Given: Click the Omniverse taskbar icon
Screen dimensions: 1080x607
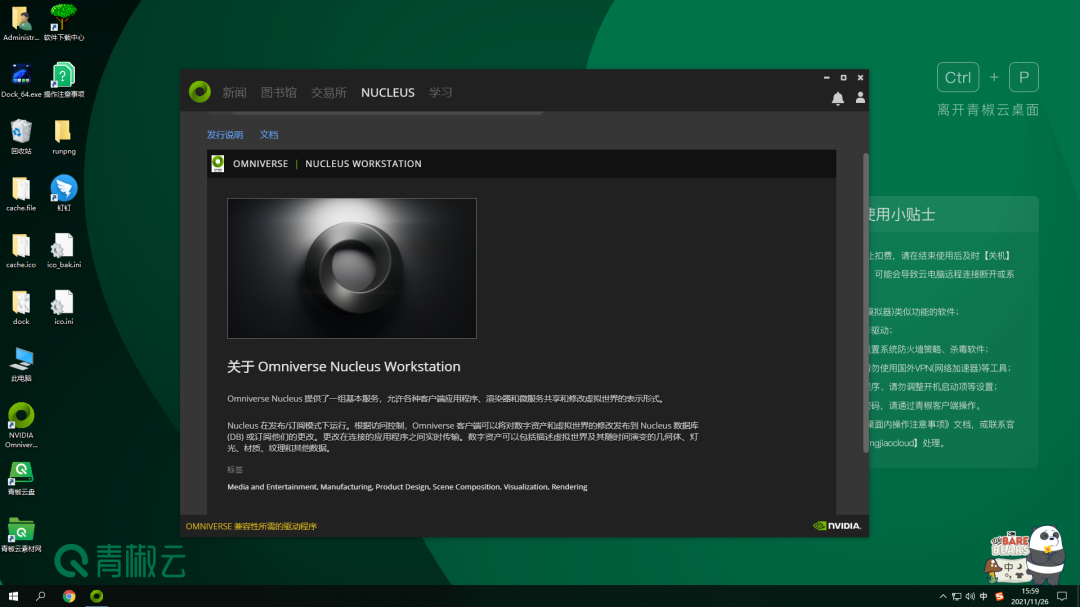Looking at the screenshot, I should click(96, 596).
